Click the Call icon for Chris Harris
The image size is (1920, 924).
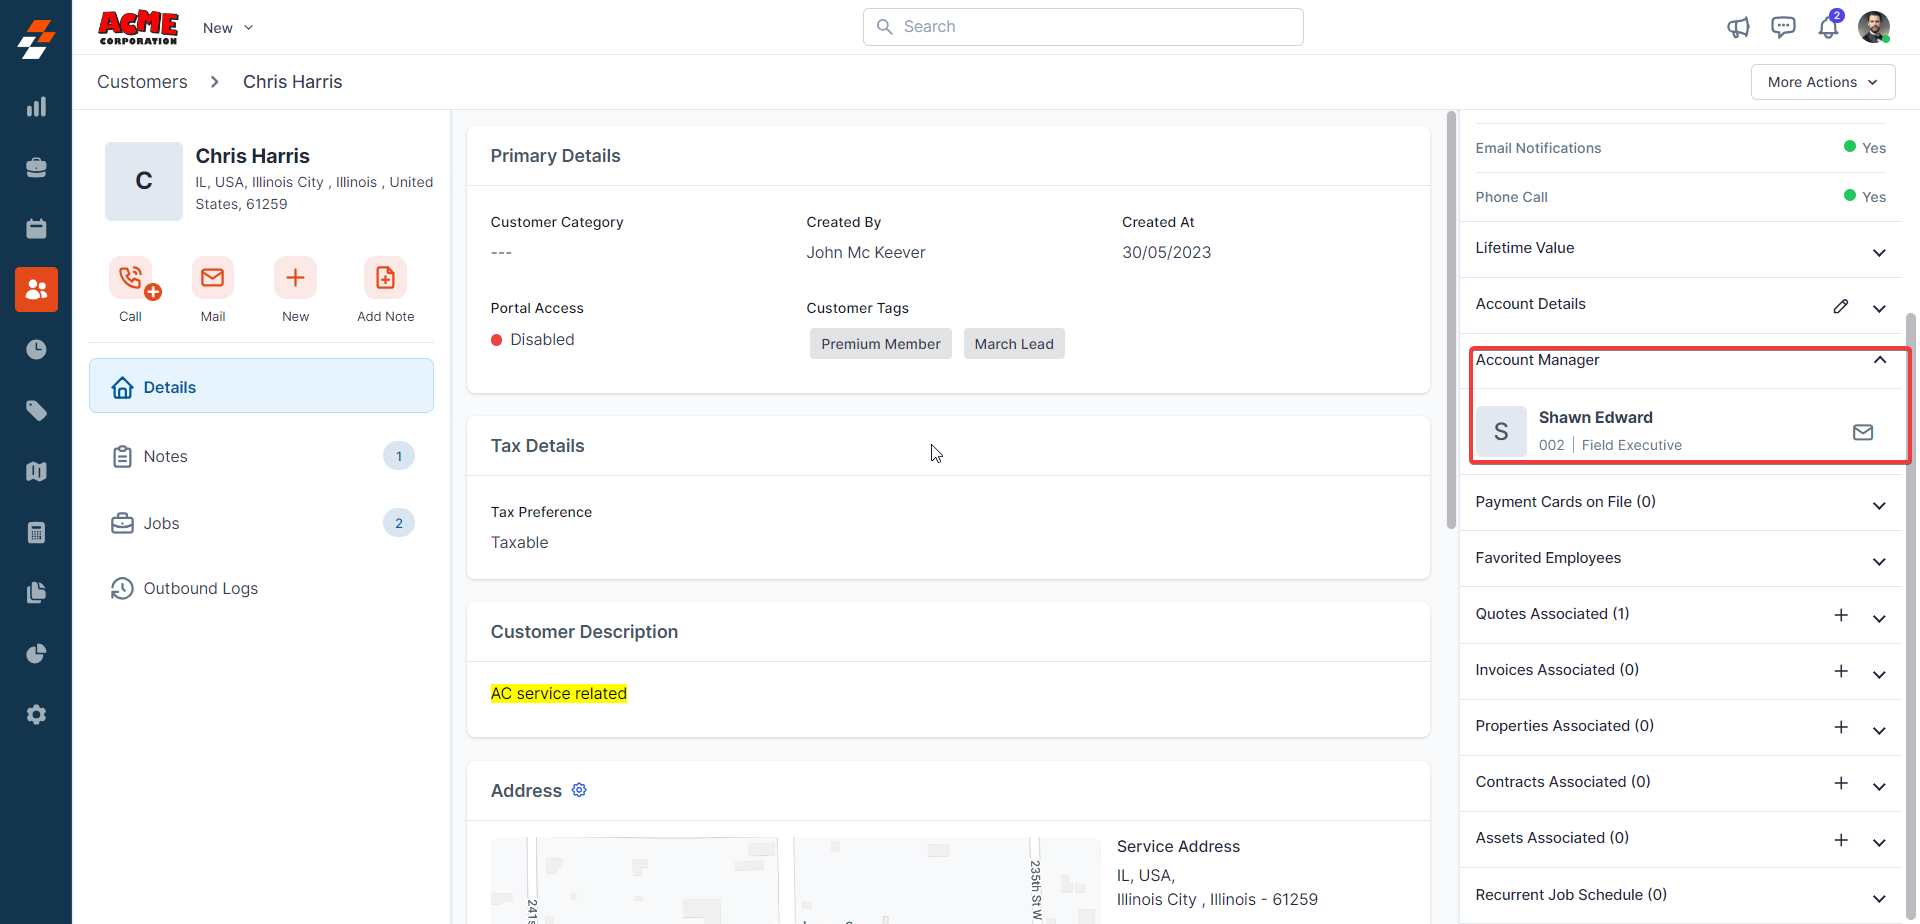pyautogui.click(x=131, y=278)
